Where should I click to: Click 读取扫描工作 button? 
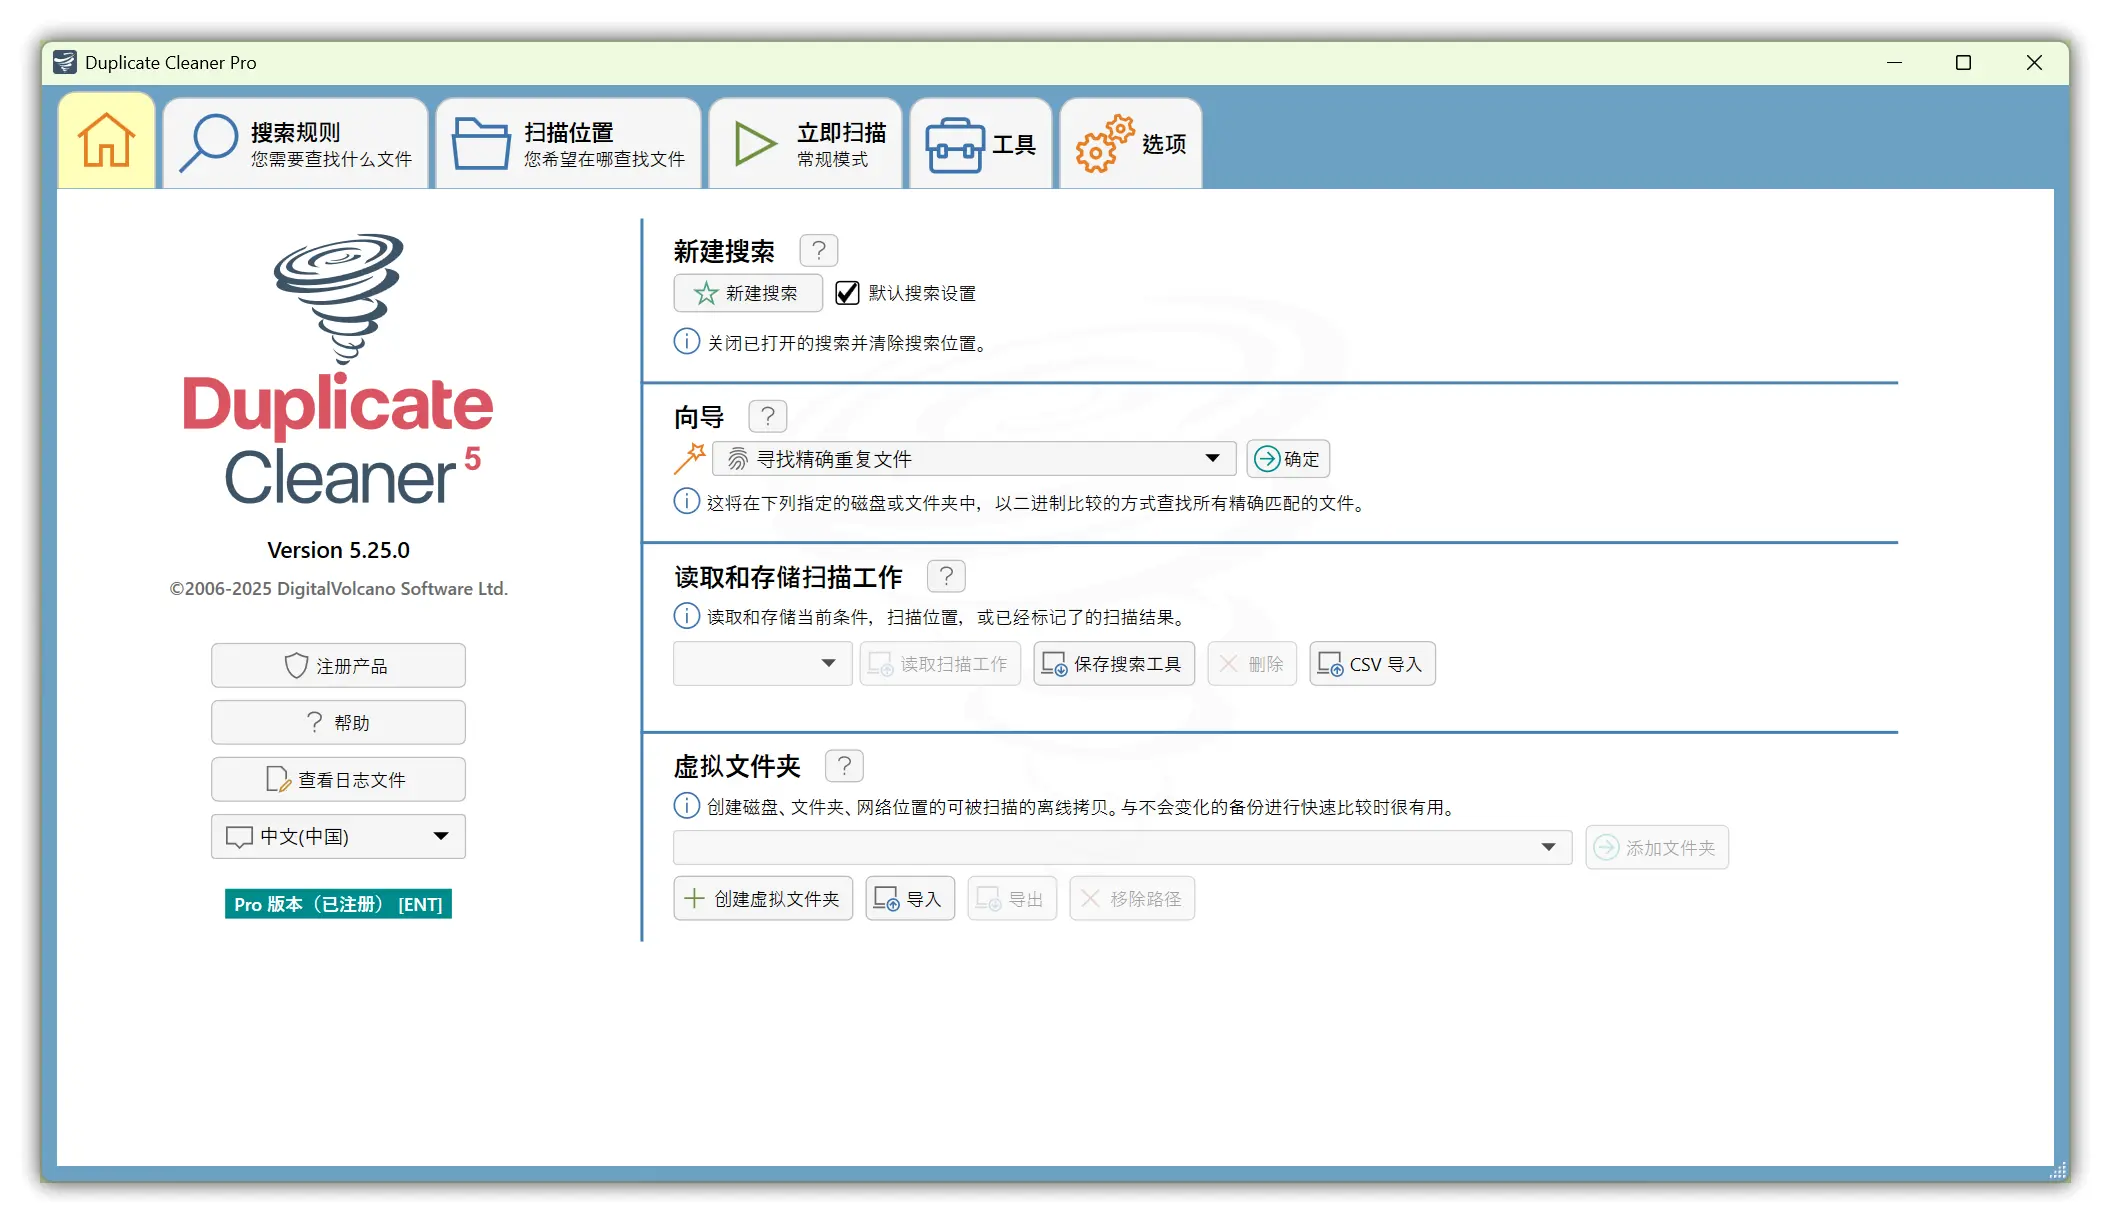click(x=940, y=664)
